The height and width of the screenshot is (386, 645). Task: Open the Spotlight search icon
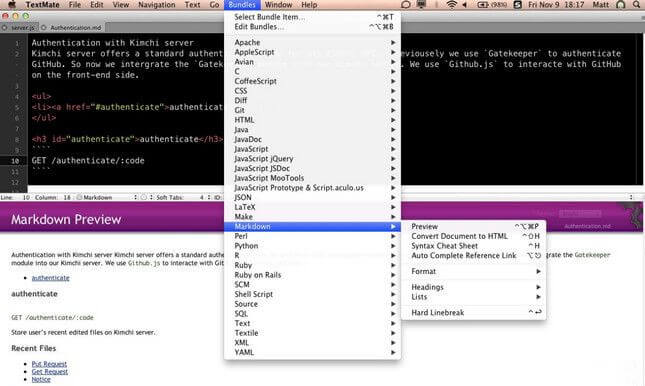click(x=637, y=5)
